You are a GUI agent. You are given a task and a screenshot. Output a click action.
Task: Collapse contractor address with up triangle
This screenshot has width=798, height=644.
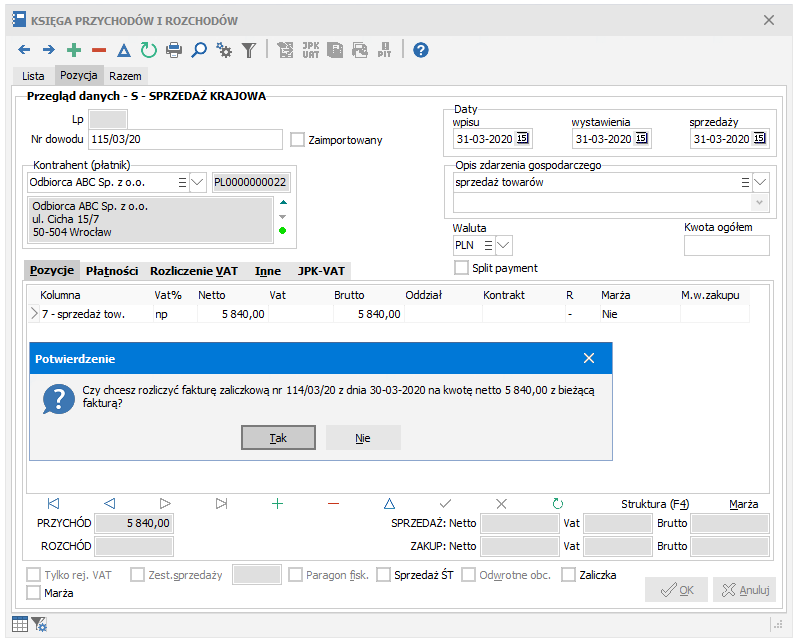(x=283, y=203)
